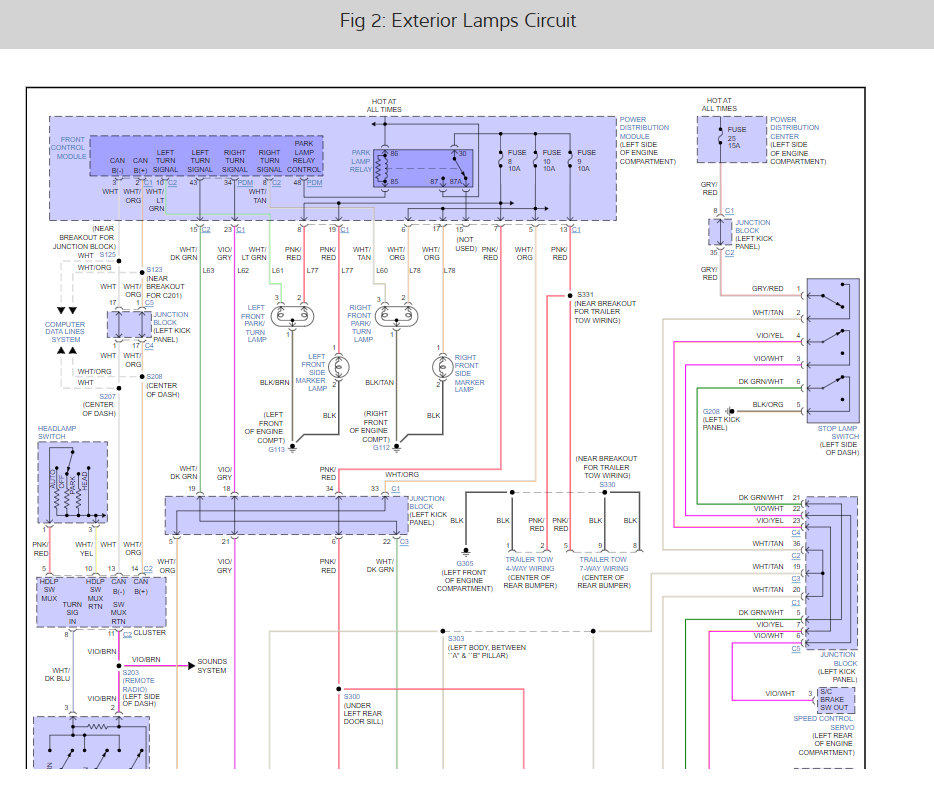The width and height of the screenshot is (934, 795).
Task: Click the 'BLK/BRN' wire label
Action: (274, 382)
